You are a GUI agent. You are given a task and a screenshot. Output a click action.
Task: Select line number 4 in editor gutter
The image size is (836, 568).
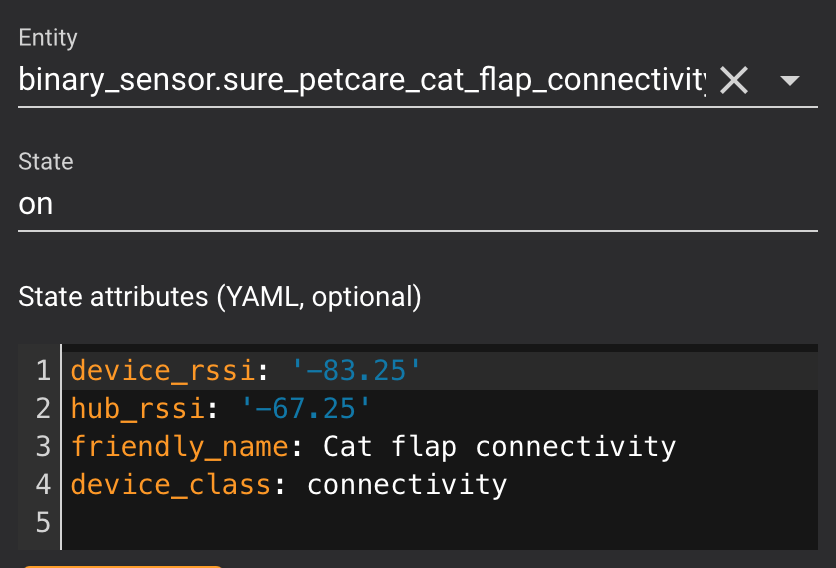pyautogui.click(x=42, y=485)
